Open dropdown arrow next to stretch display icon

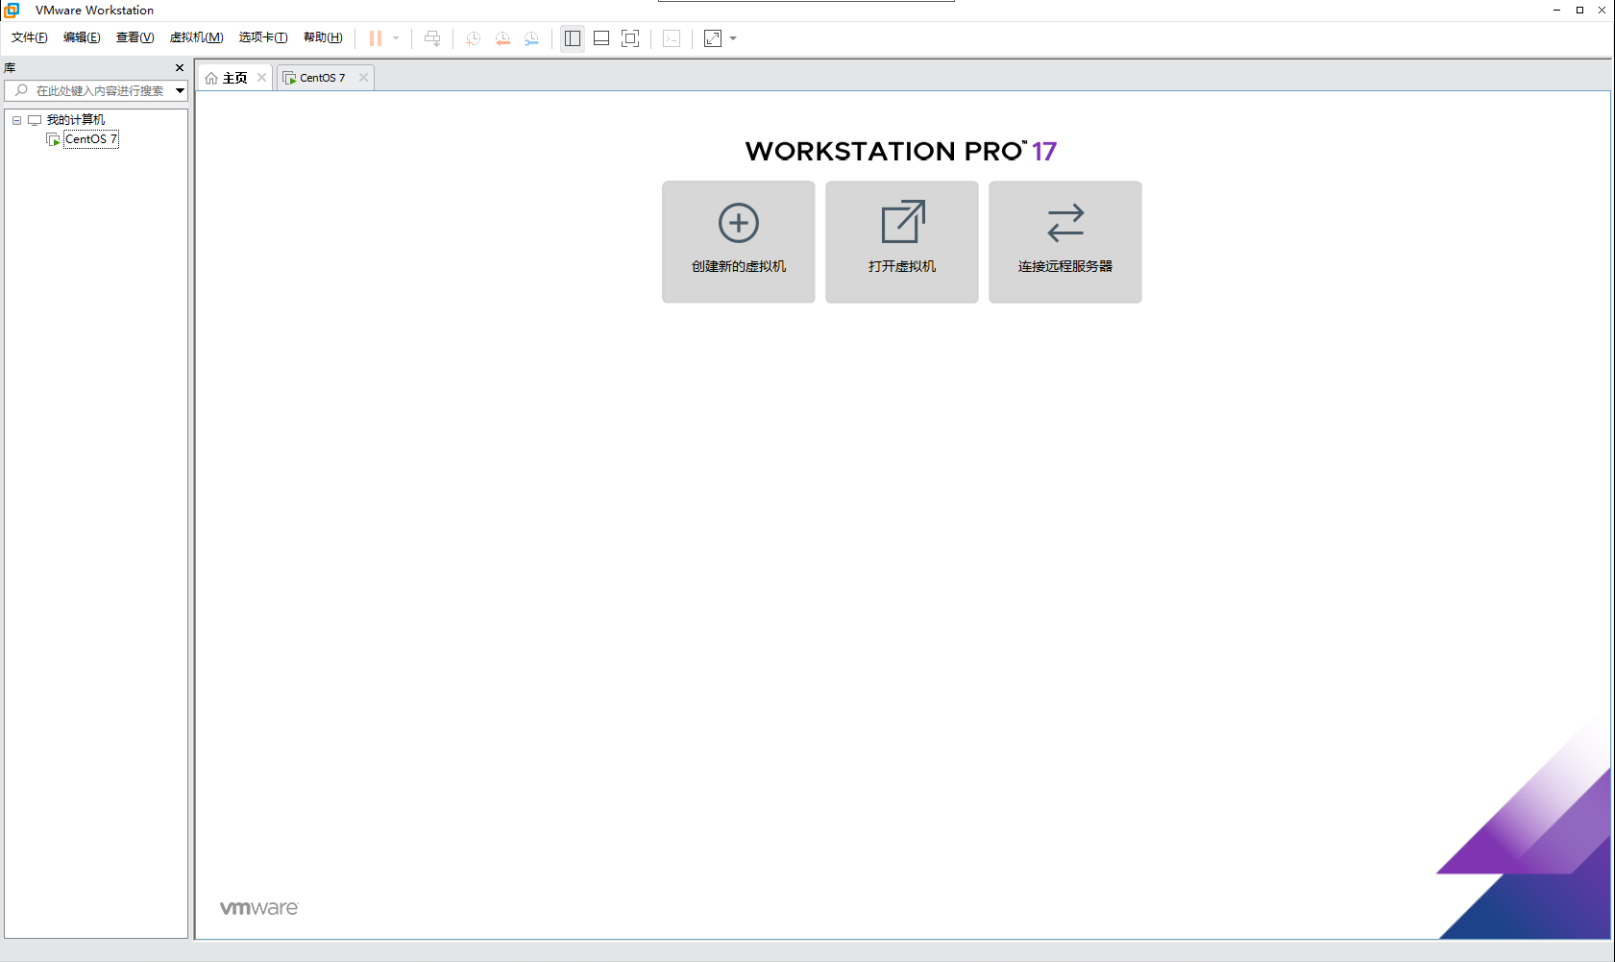pos(733,38)
